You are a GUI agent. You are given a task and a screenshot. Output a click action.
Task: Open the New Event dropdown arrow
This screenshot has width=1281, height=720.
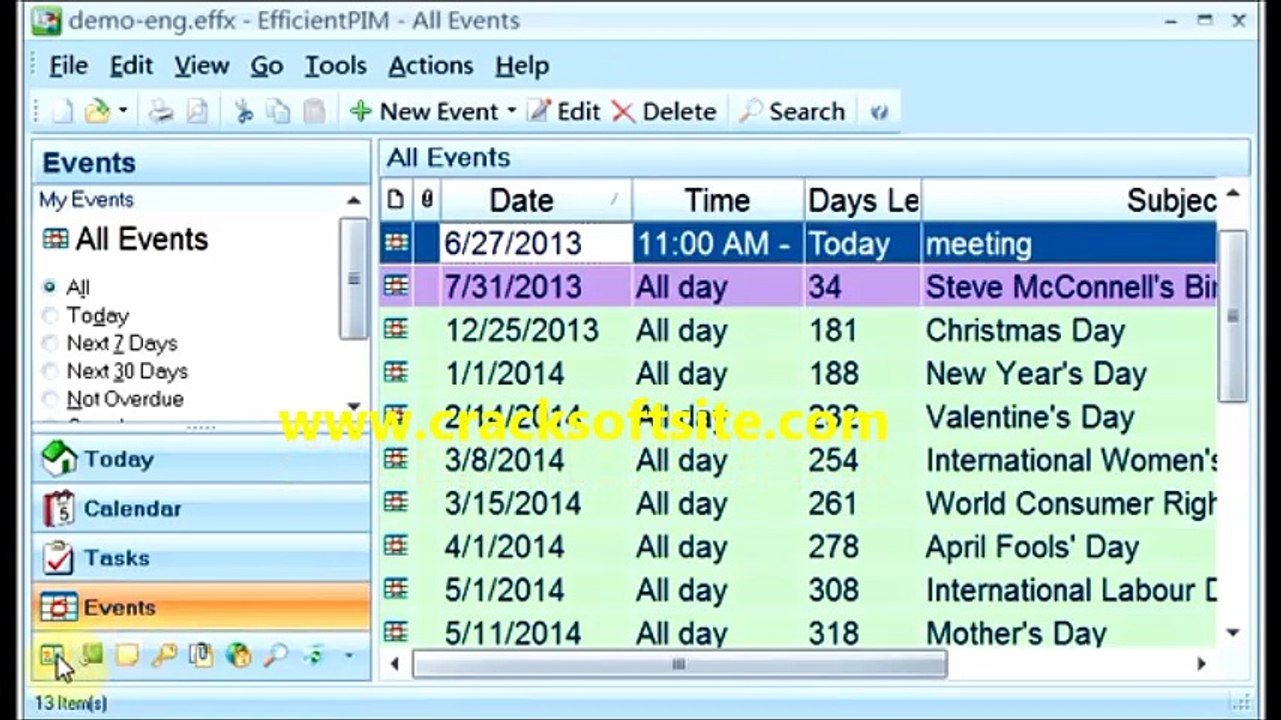point(511,111)
